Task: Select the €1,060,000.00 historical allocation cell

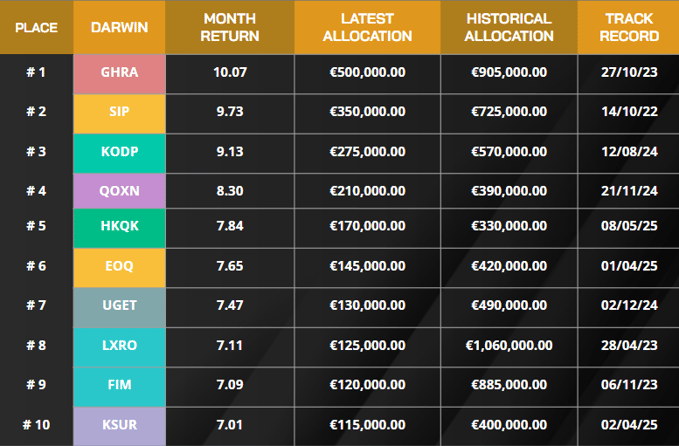Action: click(509, 346)
